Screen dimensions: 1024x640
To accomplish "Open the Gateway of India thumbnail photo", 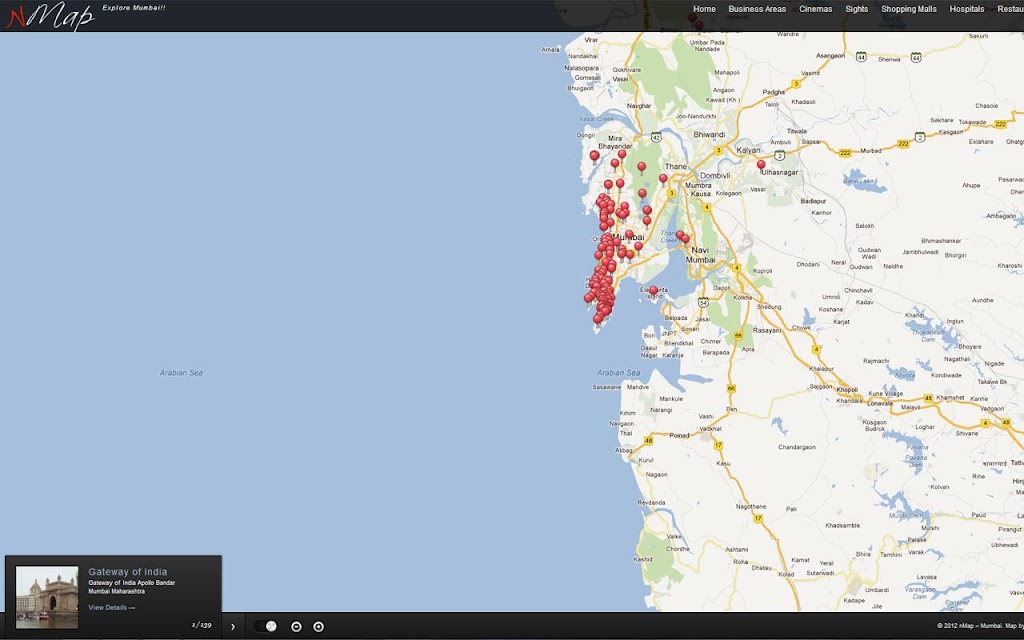I will [47, 597].
